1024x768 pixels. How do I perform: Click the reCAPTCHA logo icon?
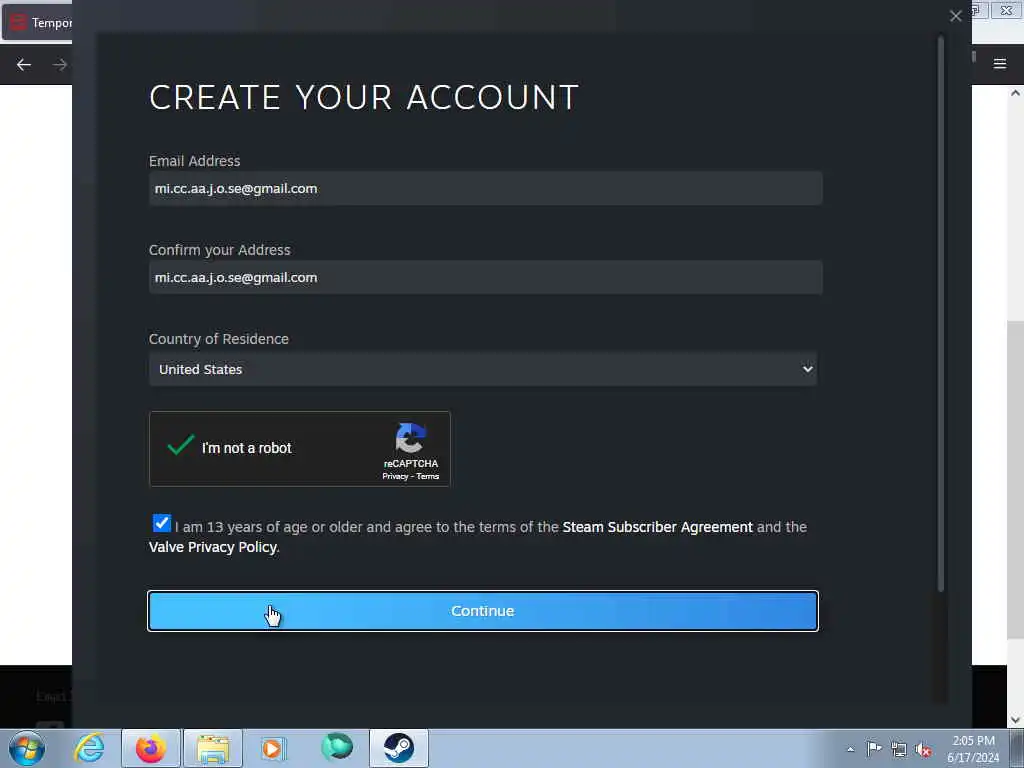[x=411, y=438]
